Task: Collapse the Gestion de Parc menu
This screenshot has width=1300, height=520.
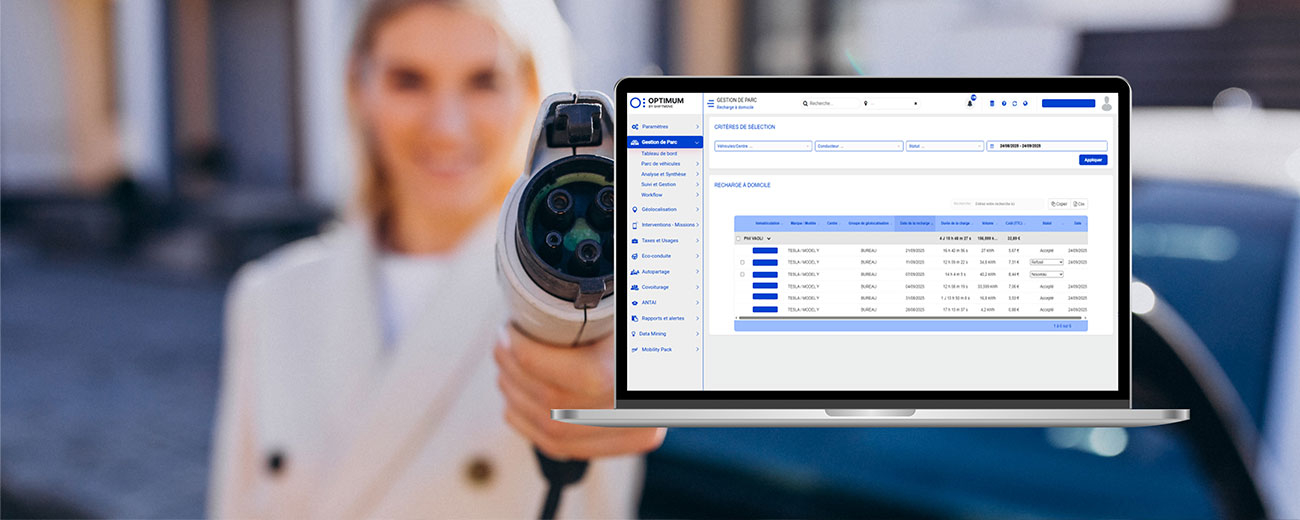Action: pos(696,142)
